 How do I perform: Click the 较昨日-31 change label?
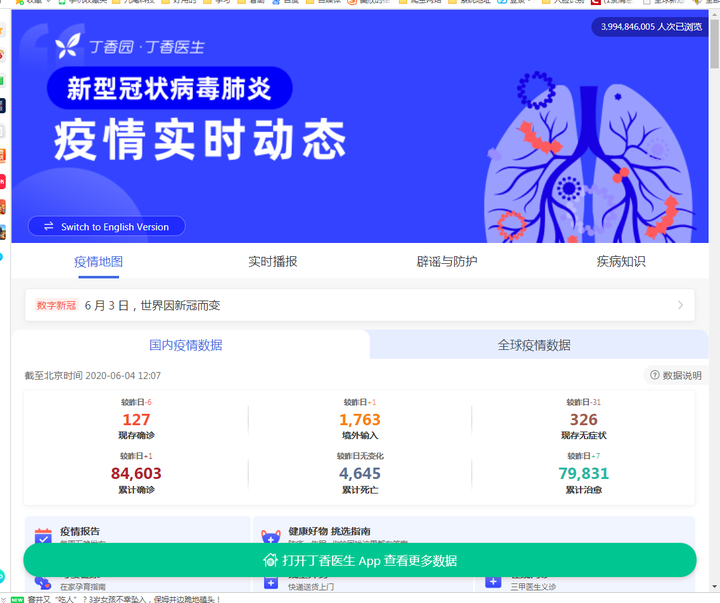tap(584, 402)
